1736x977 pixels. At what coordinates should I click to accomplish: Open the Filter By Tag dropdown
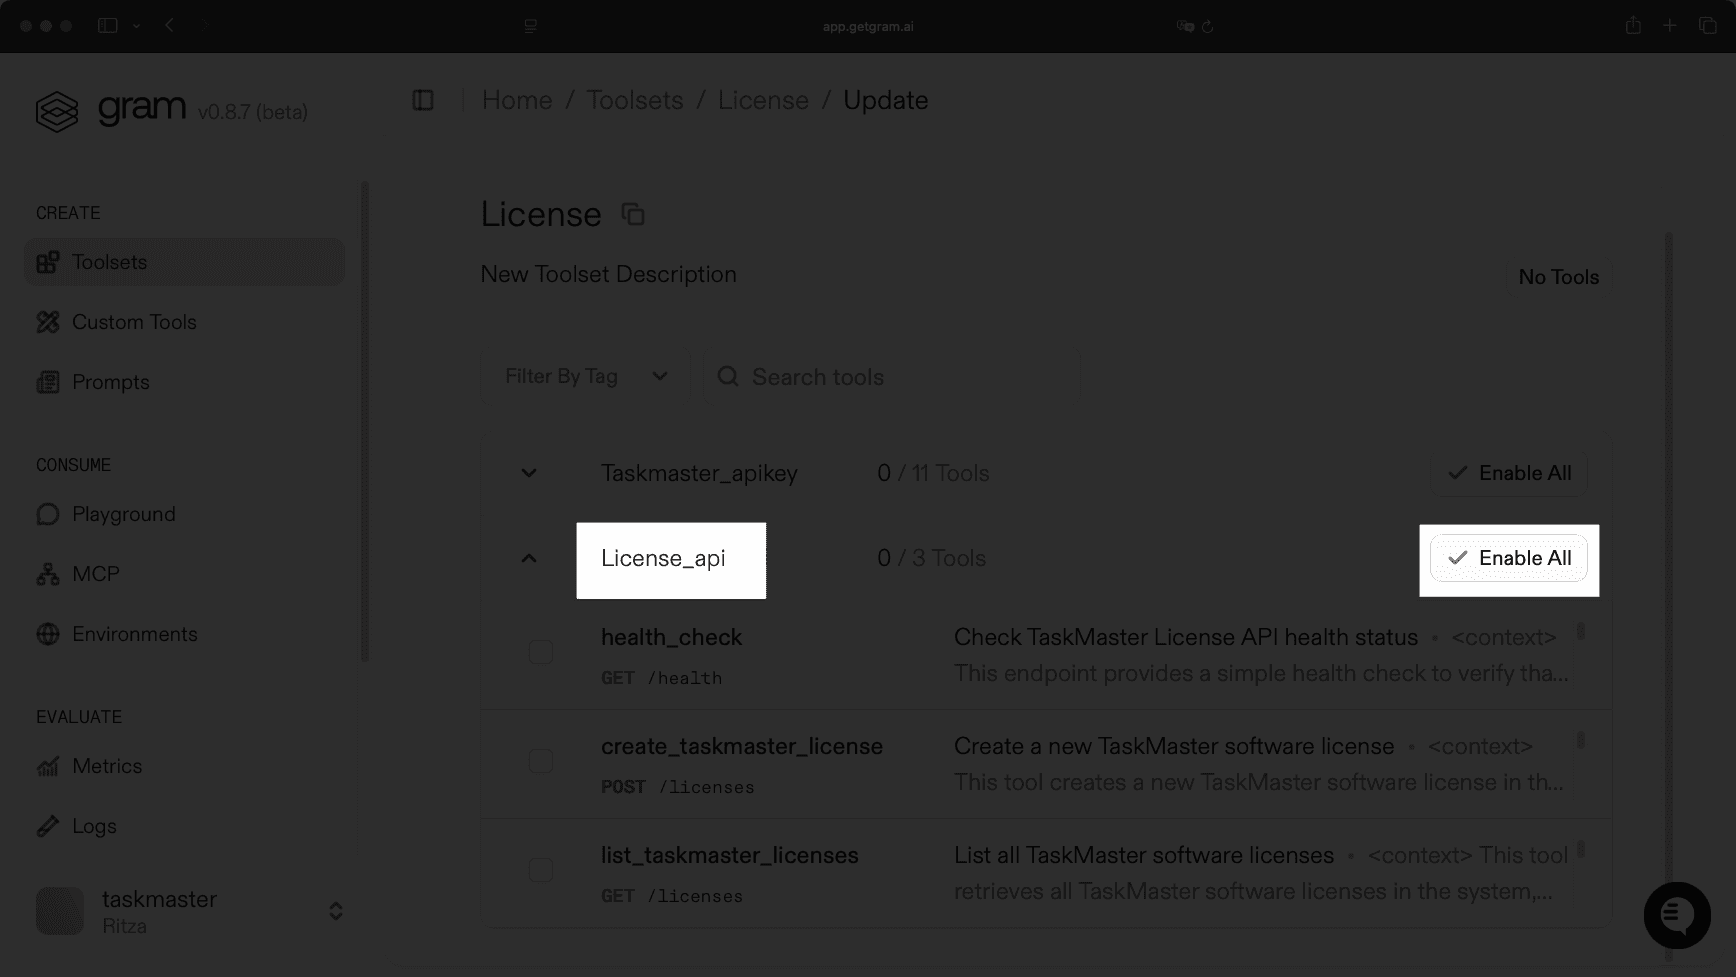coord(584,375)
